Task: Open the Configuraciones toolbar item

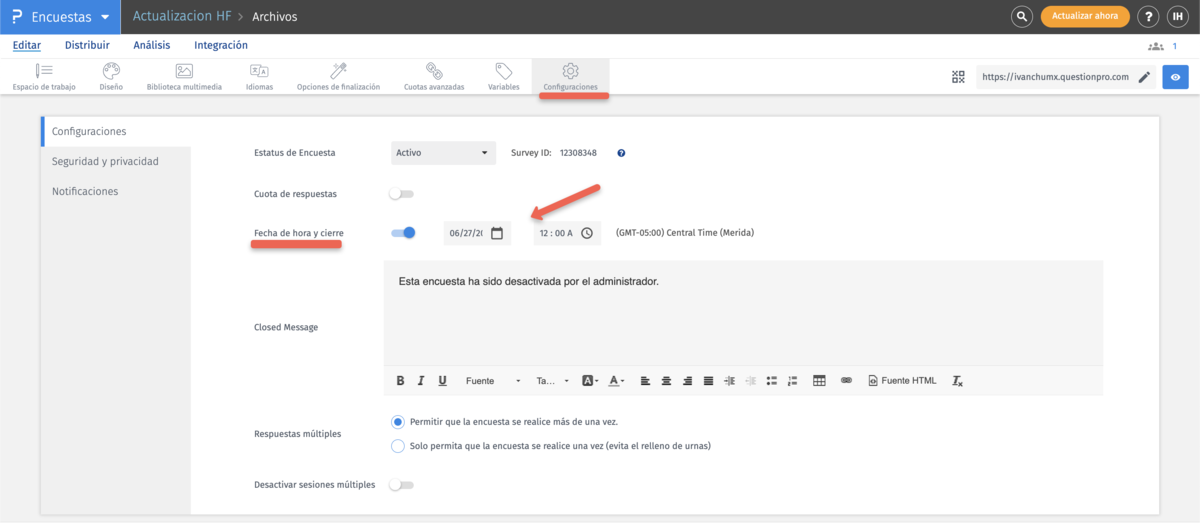Action: (x=570, y=77)
